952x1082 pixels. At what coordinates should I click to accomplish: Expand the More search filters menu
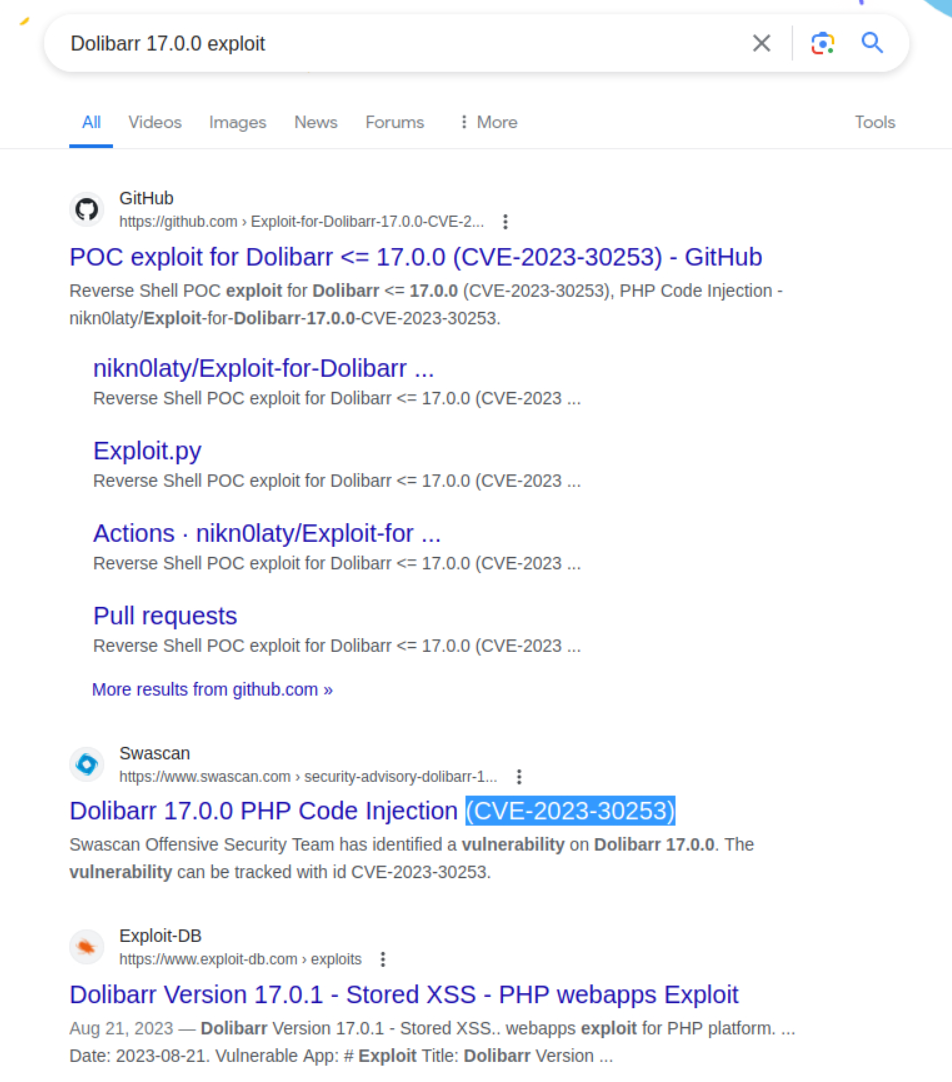pos(487,122)
